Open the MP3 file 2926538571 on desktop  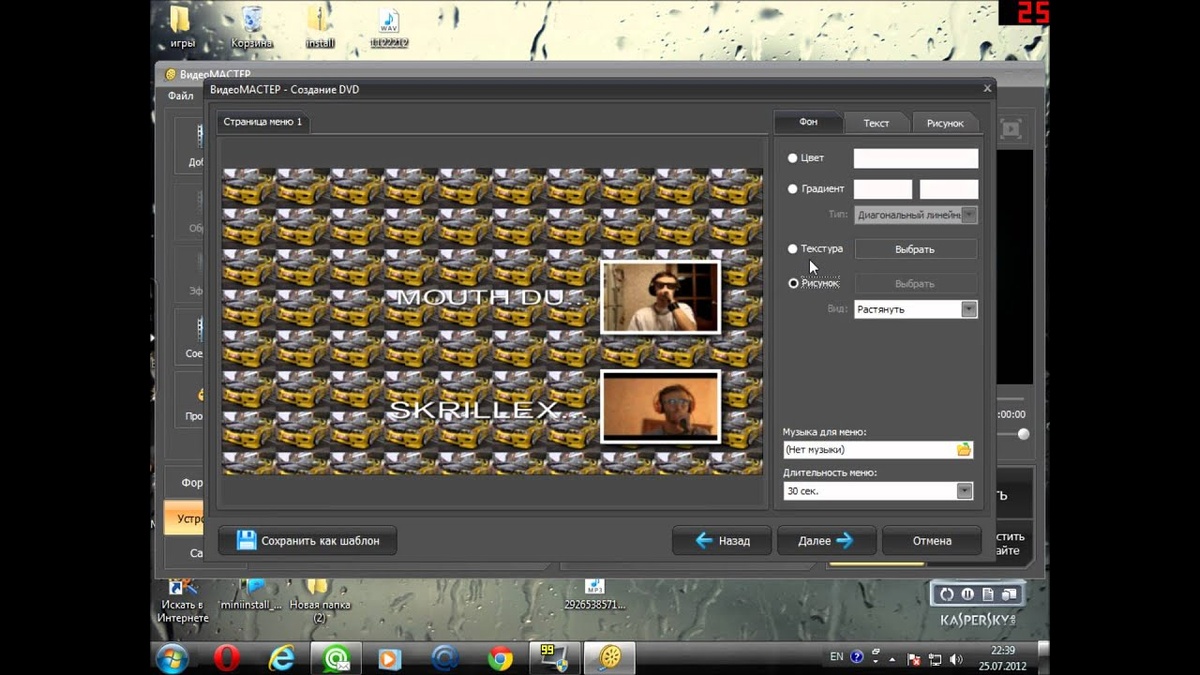click(595, 595)
